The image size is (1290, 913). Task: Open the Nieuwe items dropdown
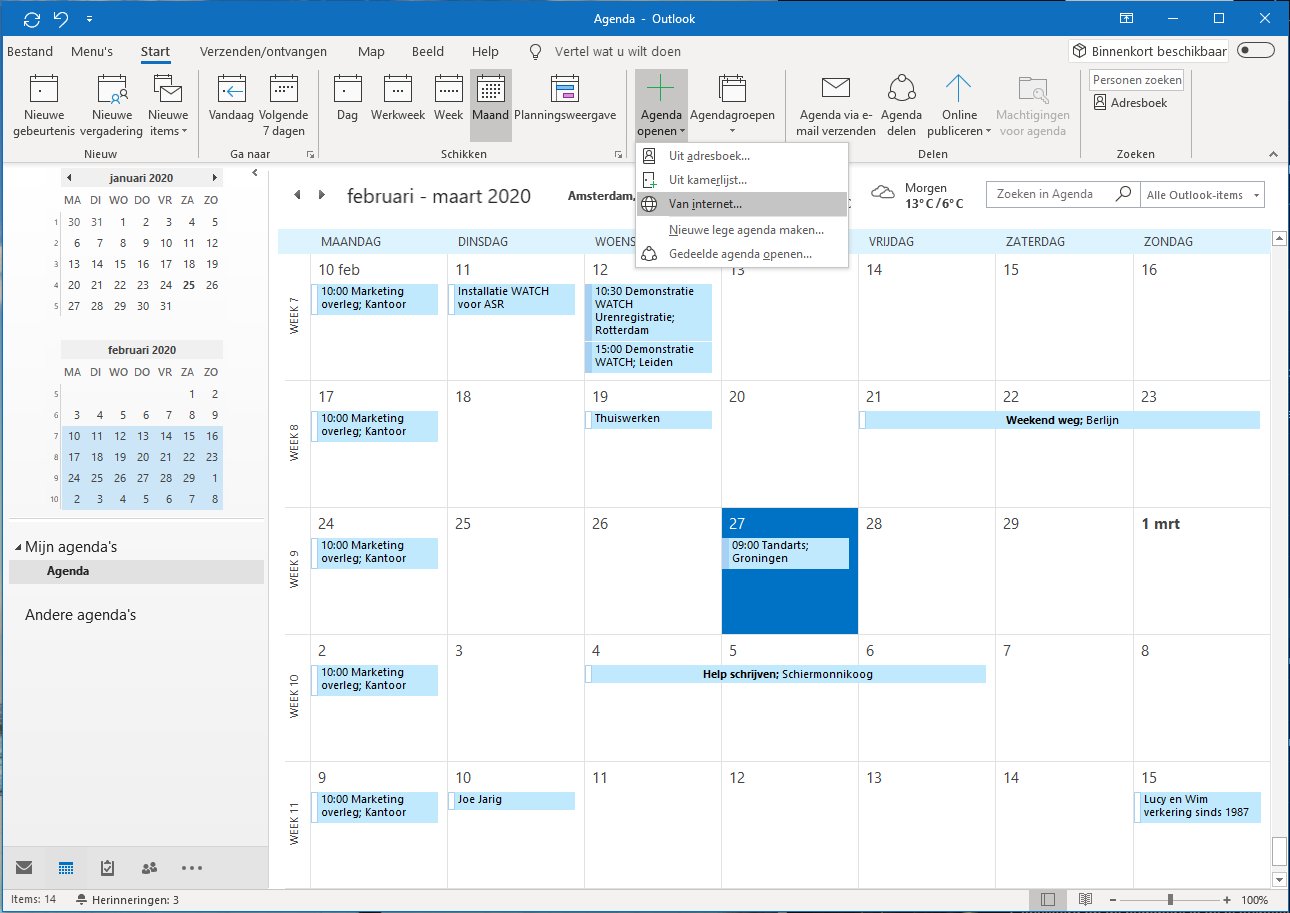[x=168, y=105]
